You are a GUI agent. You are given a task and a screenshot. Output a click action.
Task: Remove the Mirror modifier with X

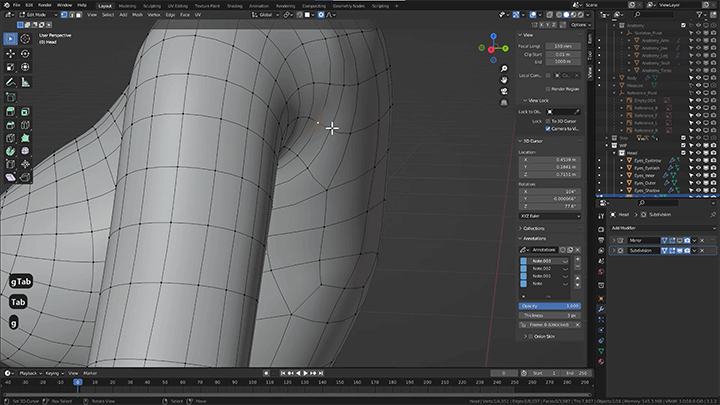coord(702,240)
